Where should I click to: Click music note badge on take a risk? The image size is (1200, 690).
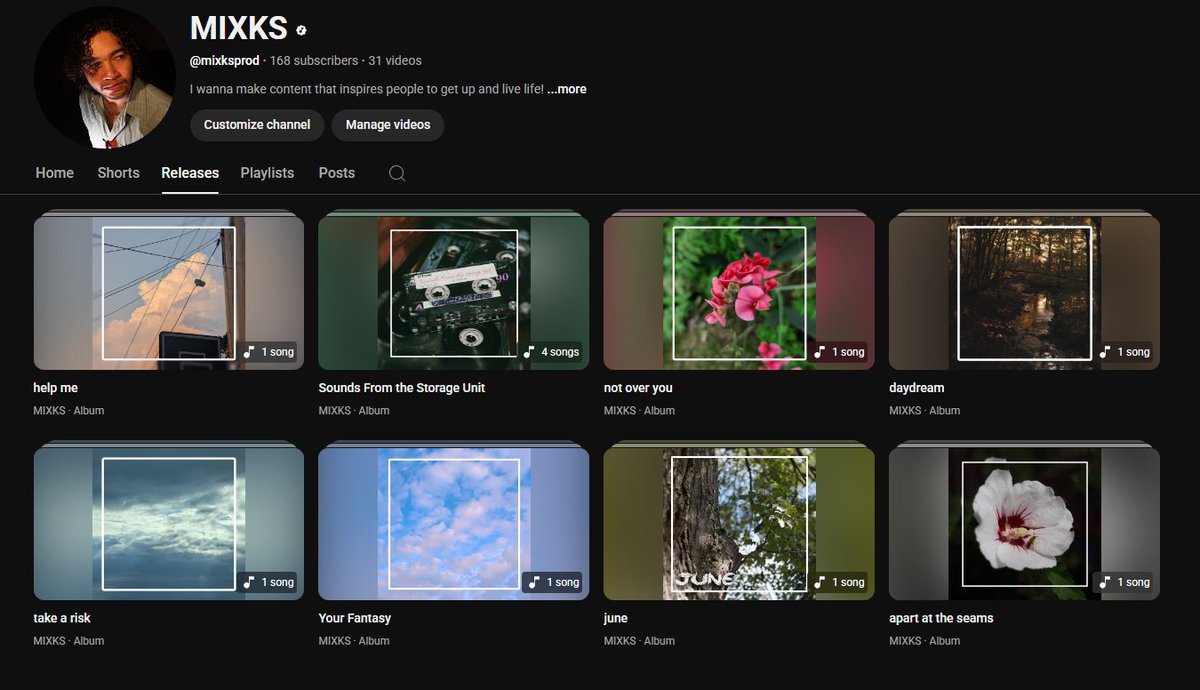(x=269, y=582)
